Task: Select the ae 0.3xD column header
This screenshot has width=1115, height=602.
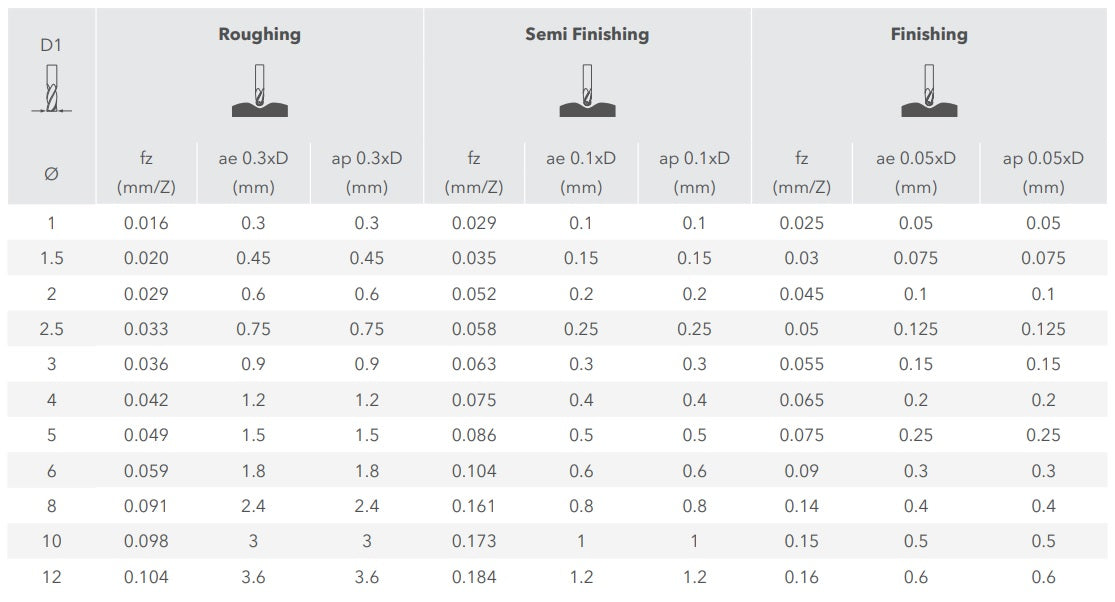Action: tap(253, 172)
